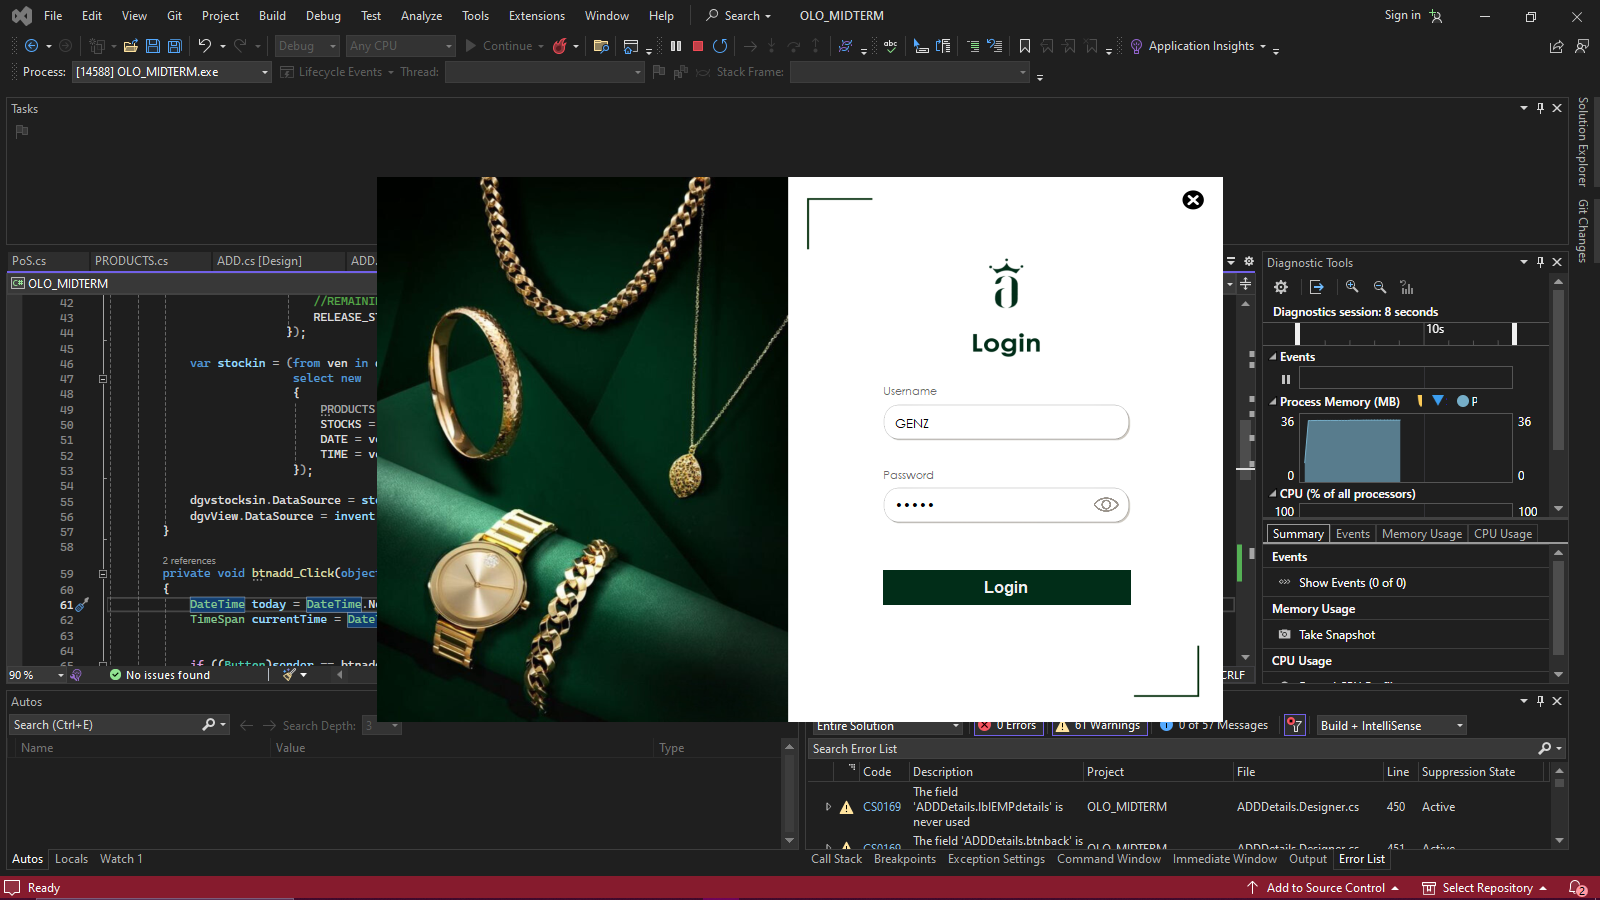This screenshot has width=1600, height=900.
Task: Open the Debug menu
Action: [x=323, y=16]
